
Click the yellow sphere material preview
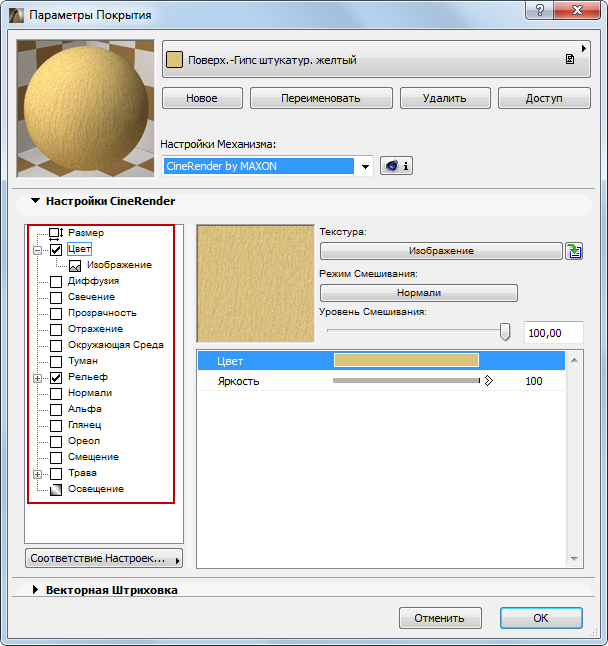pos(86,109)
